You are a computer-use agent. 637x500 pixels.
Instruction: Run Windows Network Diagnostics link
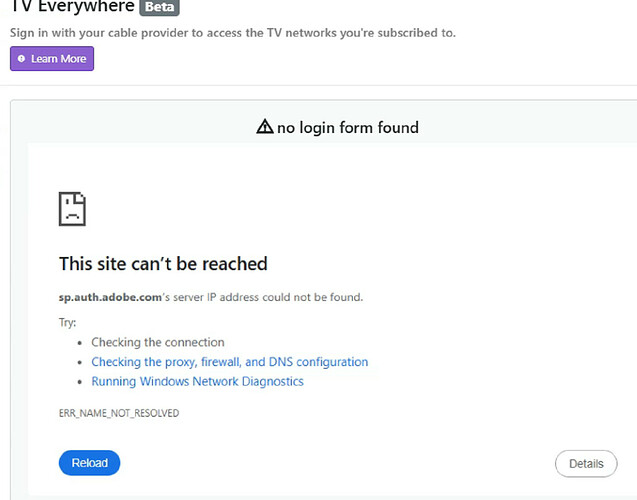click(197, 381)
